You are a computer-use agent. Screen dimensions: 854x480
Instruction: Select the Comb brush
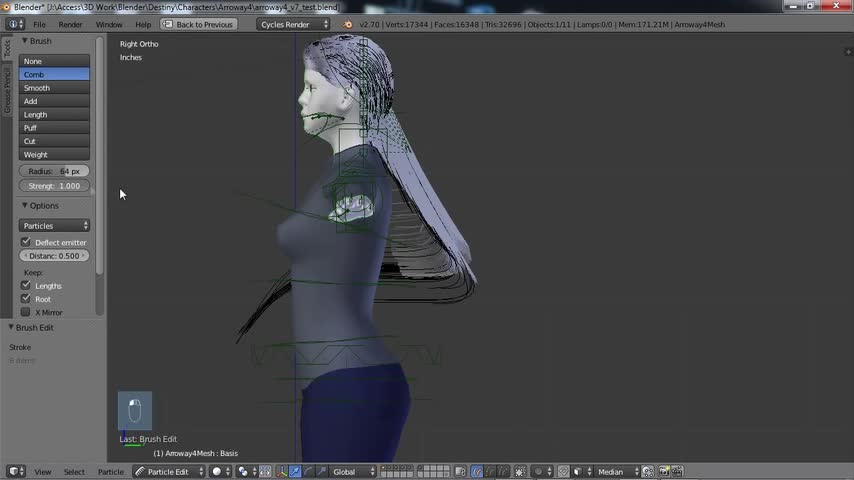tap(54, 74)
